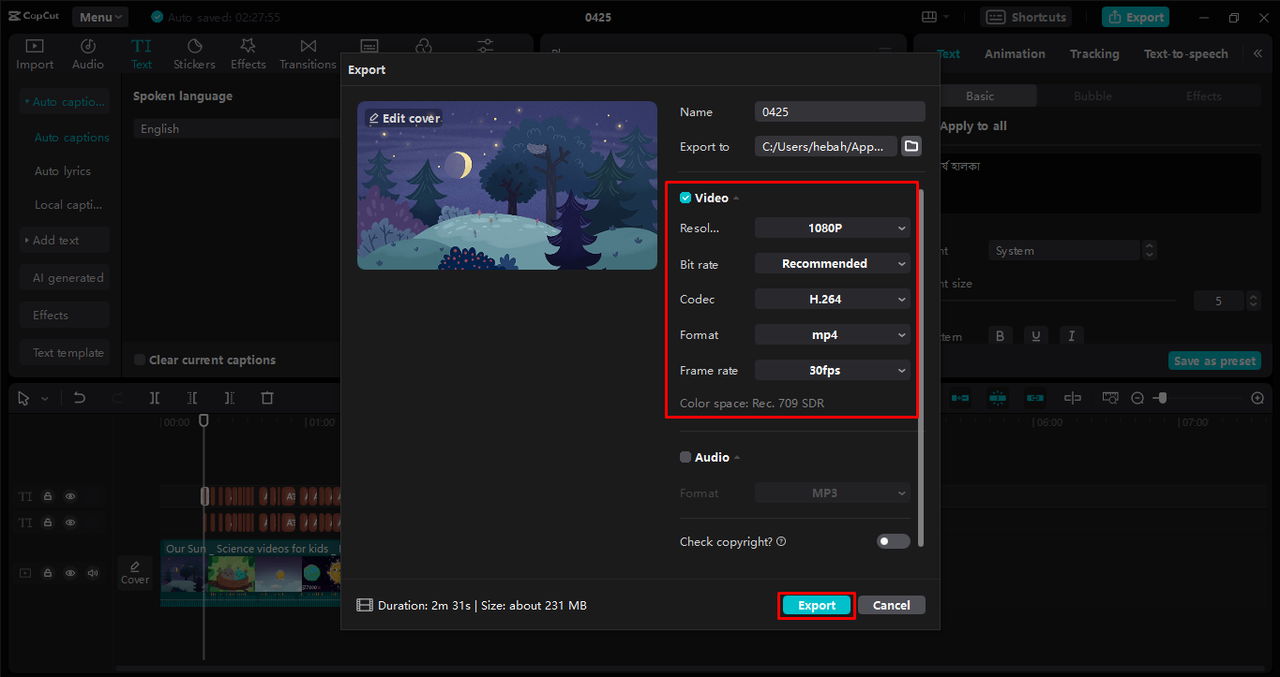1280x677 pixels.
Task: Select Text template in sidebar
Action: coord(65,353)
